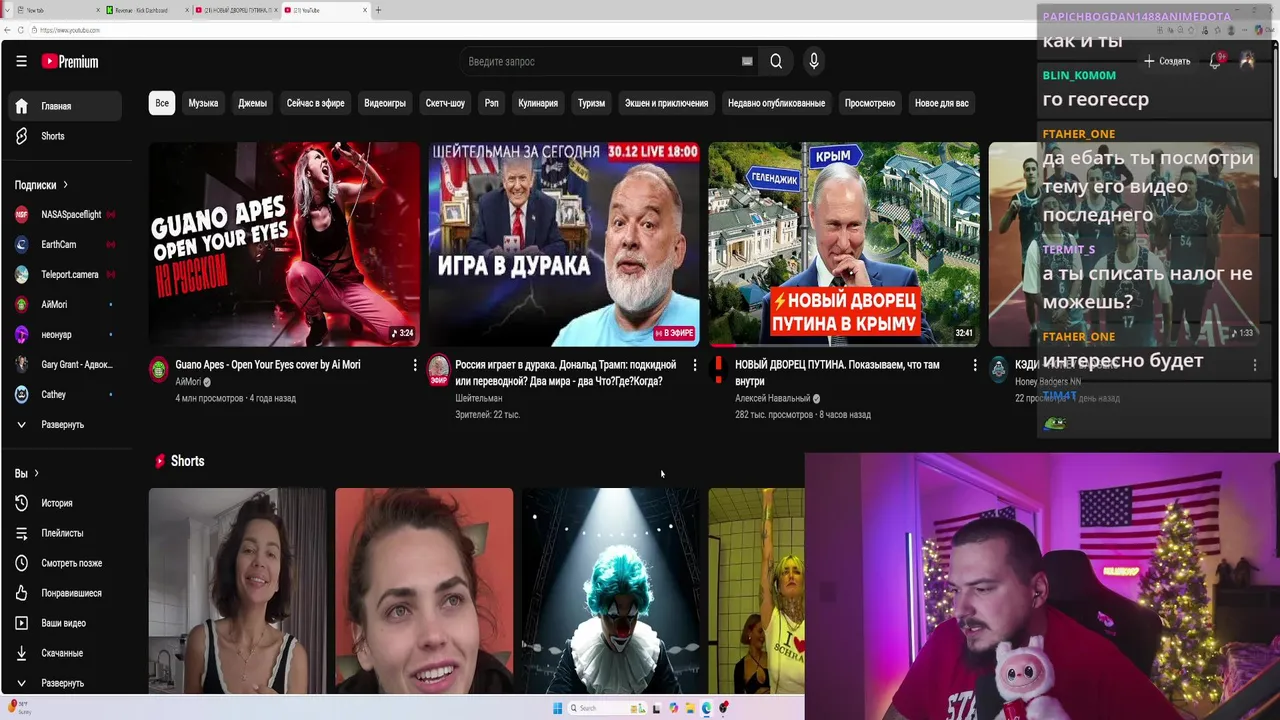Open АйМori subscription in sidebar
The width and height of the screenshot is (1280, 720).
pyautogui.click(x=65, y=304)
